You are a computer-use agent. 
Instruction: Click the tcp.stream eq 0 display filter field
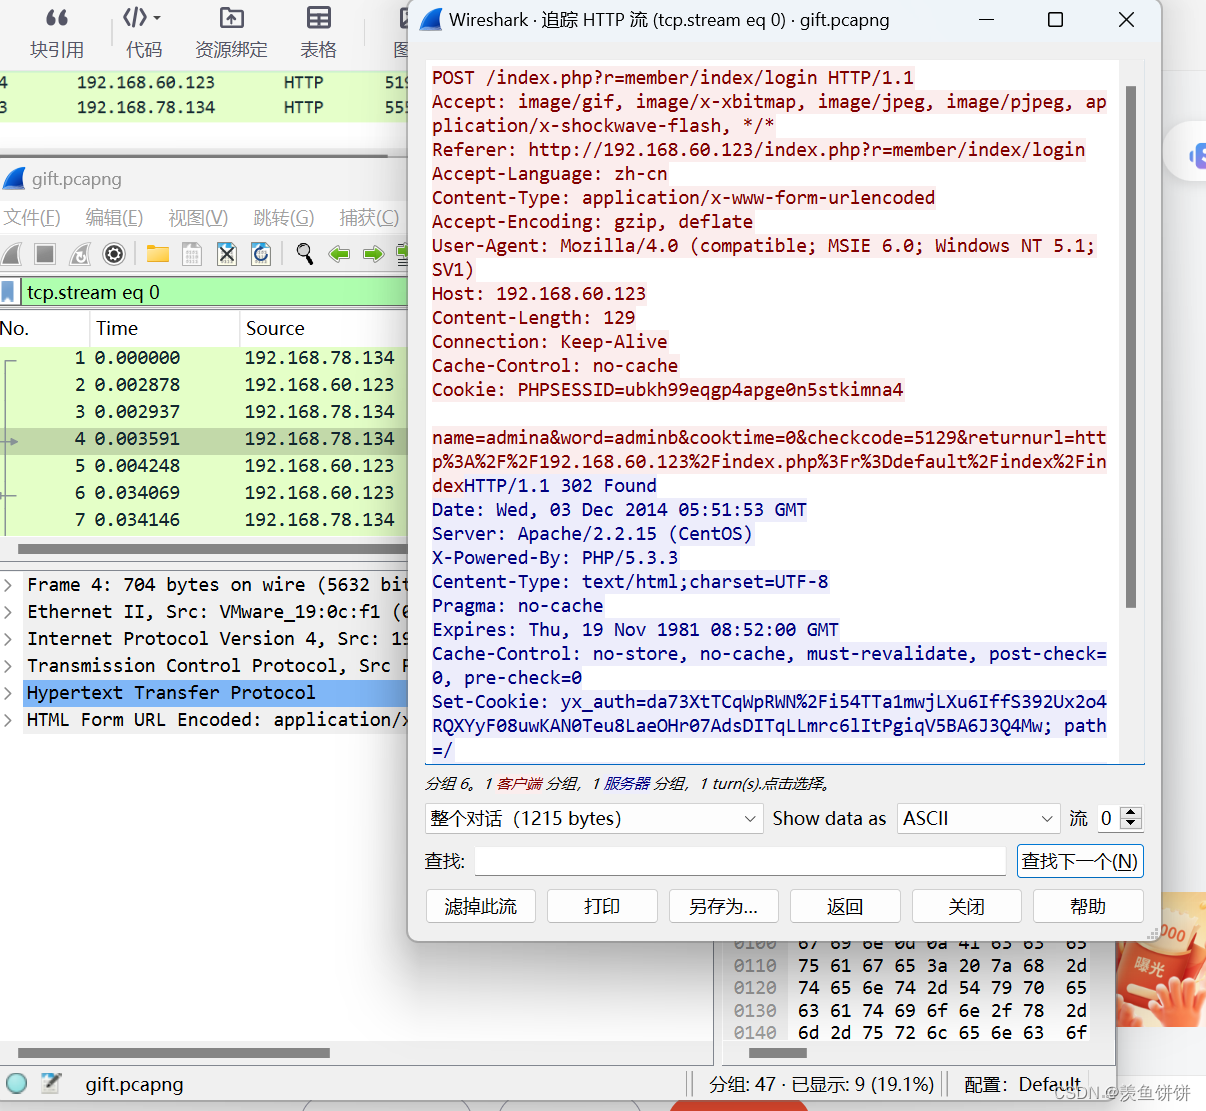tap(213, 292)
